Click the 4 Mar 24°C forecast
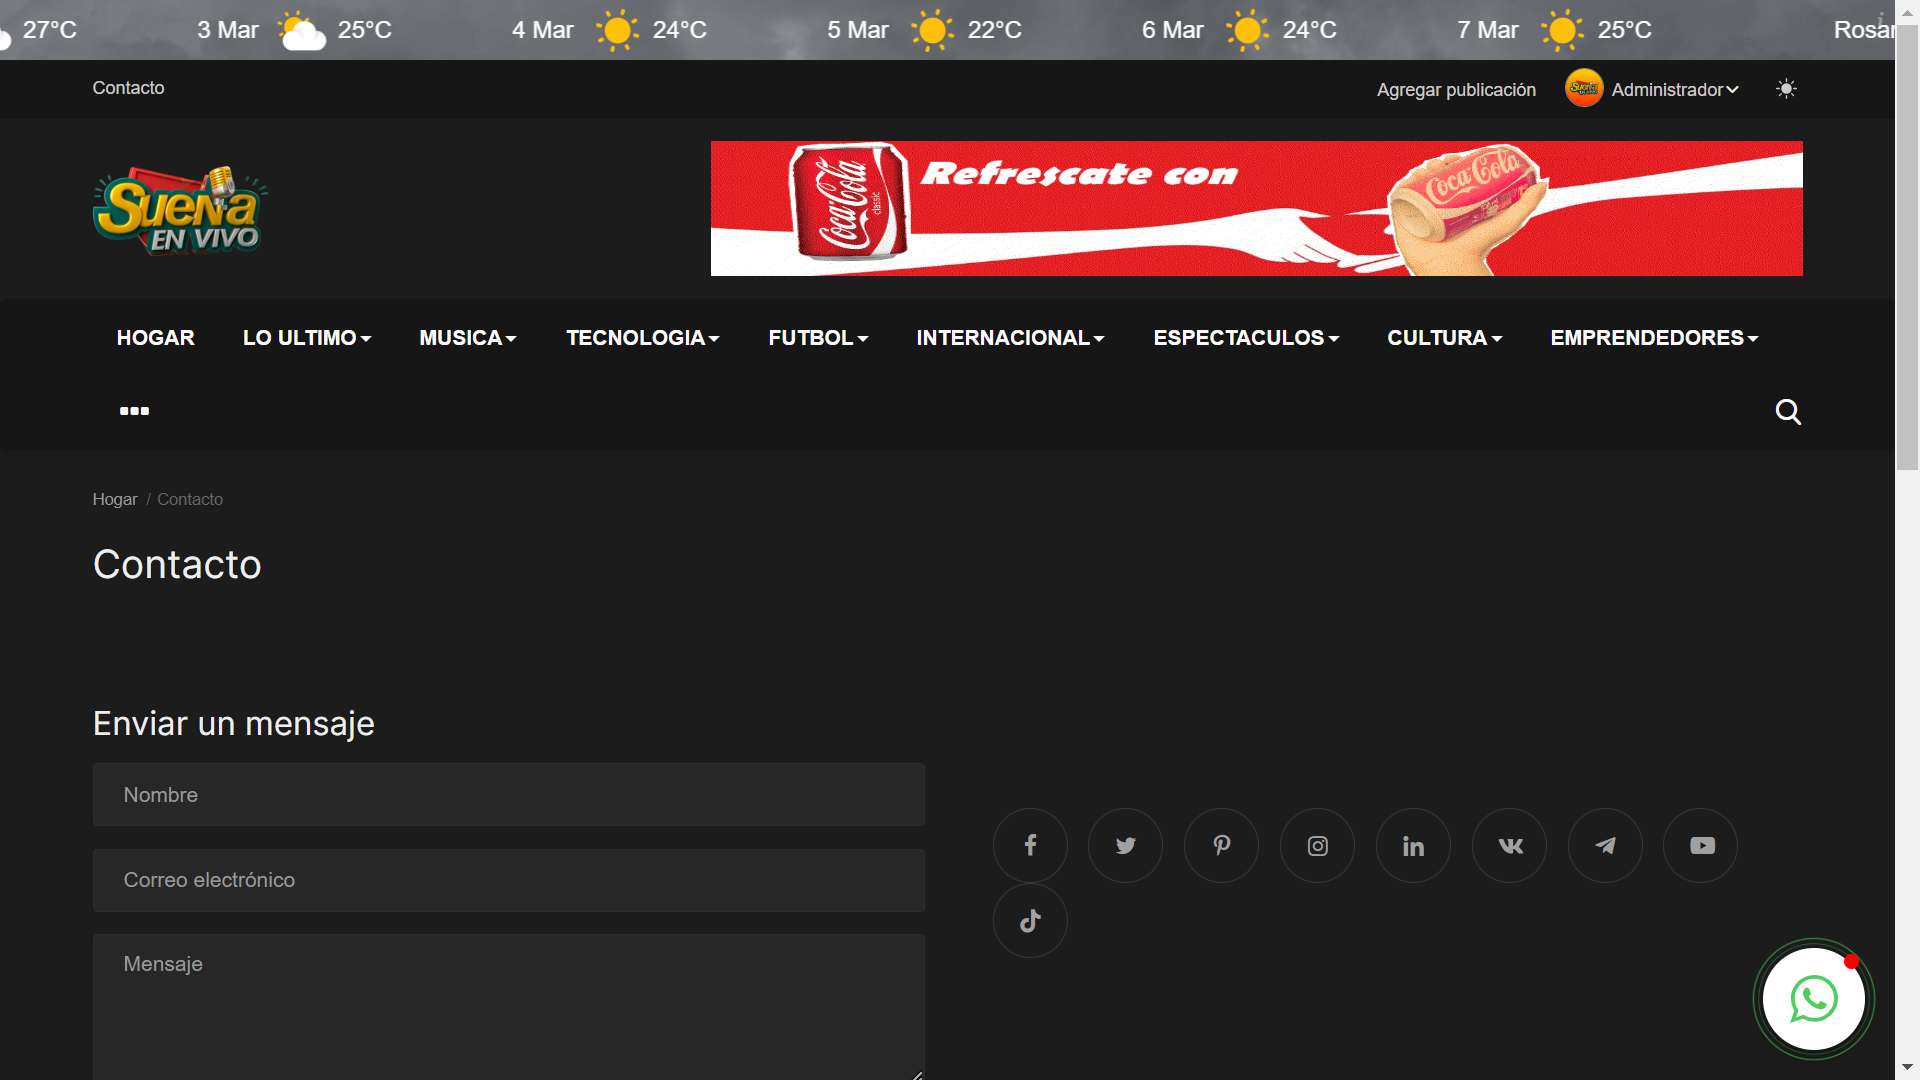The height and width of the screenshot is (1080, 1920). (609, 30)
